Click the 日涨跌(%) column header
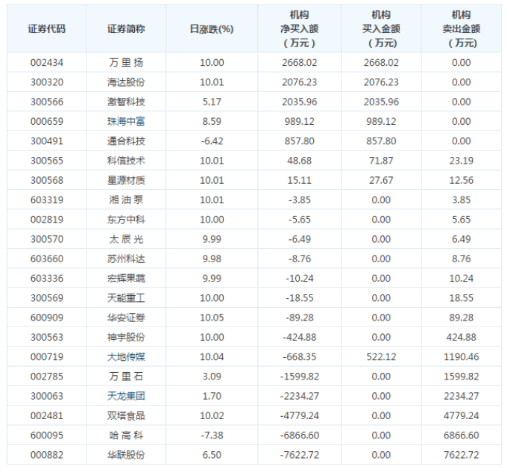The height and width of the screenshot is (472, 508). pyautogui.click(x=212, y=29)
